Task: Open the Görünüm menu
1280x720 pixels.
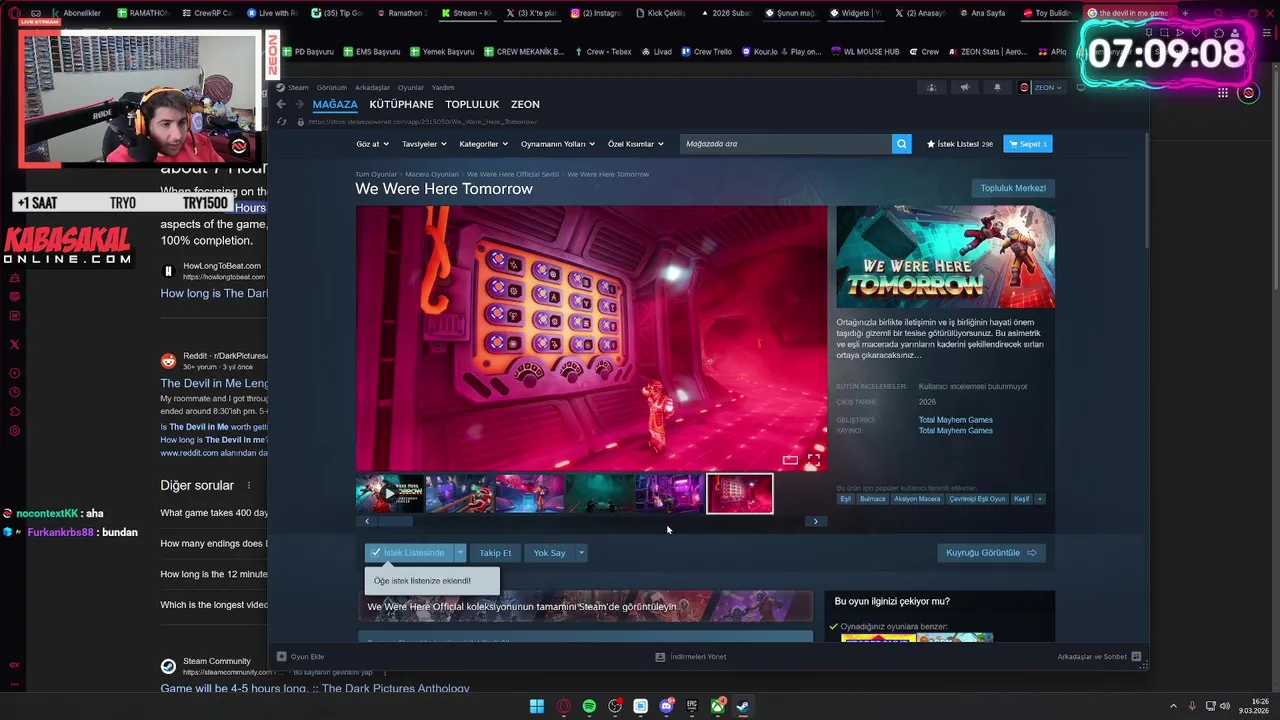Action: click(331, 88)
